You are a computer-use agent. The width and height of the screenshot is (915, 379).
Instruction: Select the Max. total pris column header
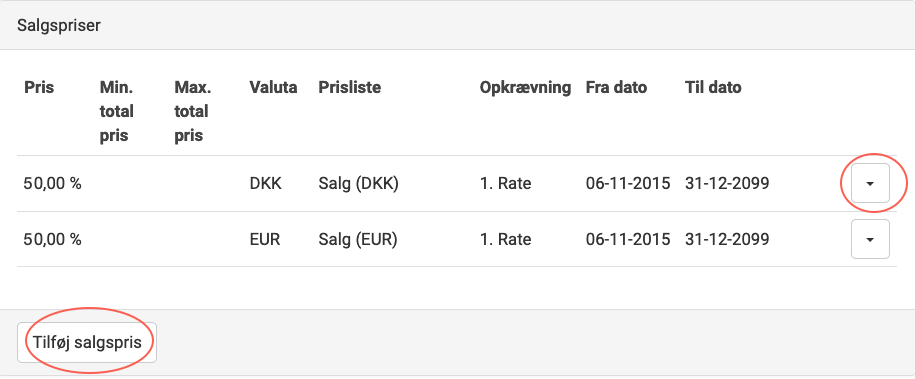coord(193,112)
